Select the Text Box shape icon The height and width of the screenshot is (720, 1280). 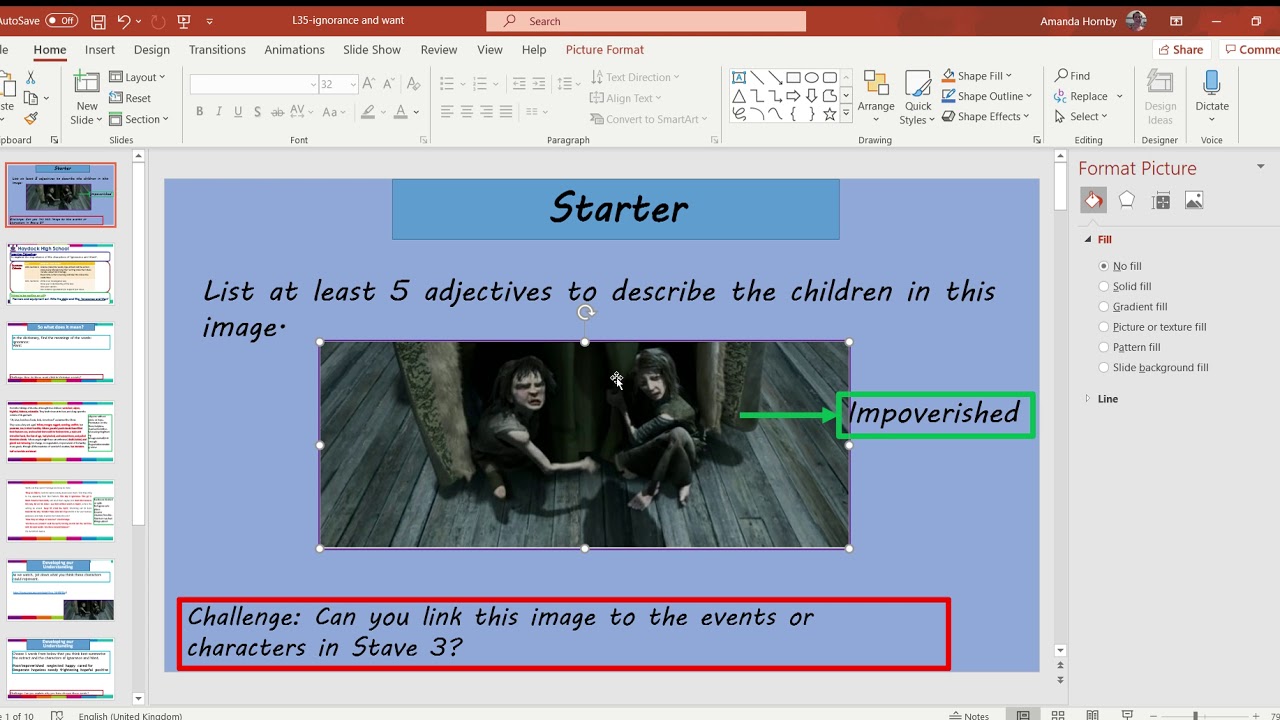click(738, 77)
